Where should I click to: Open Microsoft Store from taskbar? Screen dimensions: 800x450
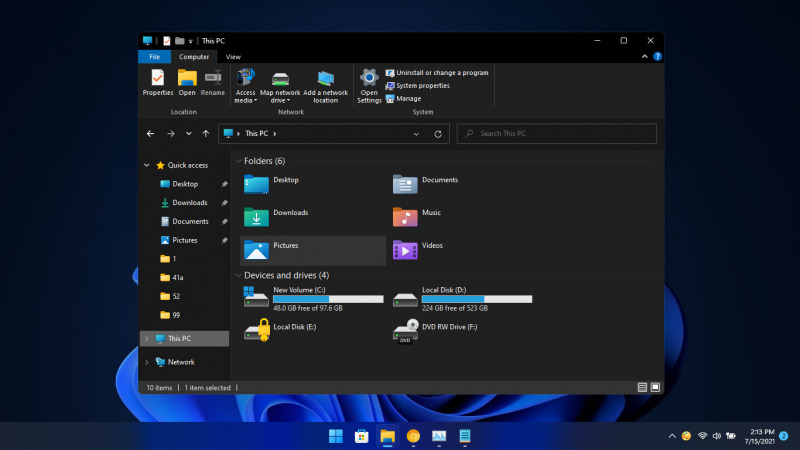click(x=362, y=436)
